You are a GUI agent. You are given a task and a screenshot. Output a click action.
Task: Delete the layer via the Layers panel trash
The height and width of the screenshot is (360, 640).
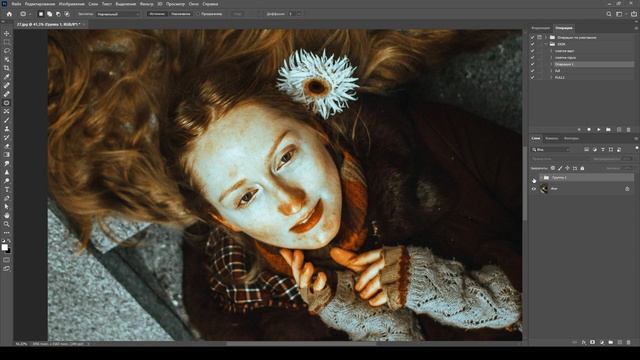[629, 342]
